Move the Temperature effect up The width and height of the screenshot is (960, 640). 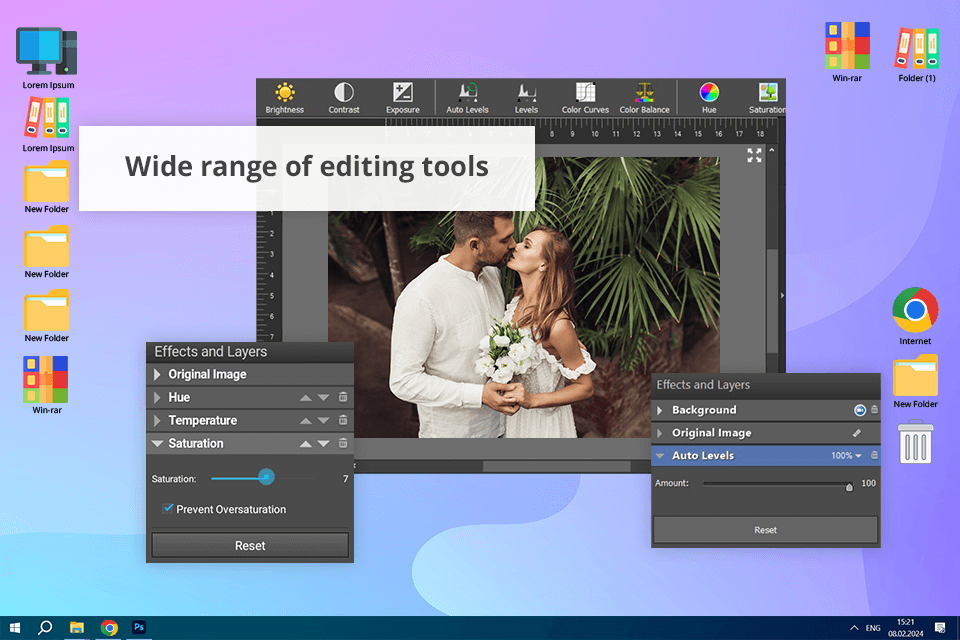[306, 421]
